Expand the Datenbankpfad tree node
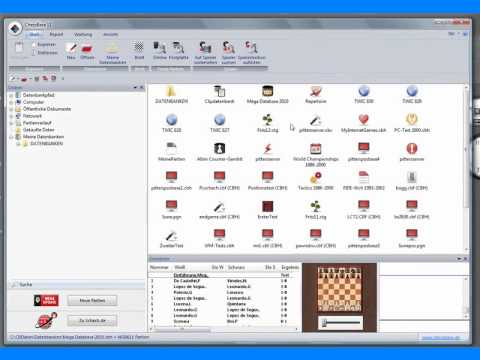This screenshot has width=480, height=360. pyautogui.click(x=11, y=95)
